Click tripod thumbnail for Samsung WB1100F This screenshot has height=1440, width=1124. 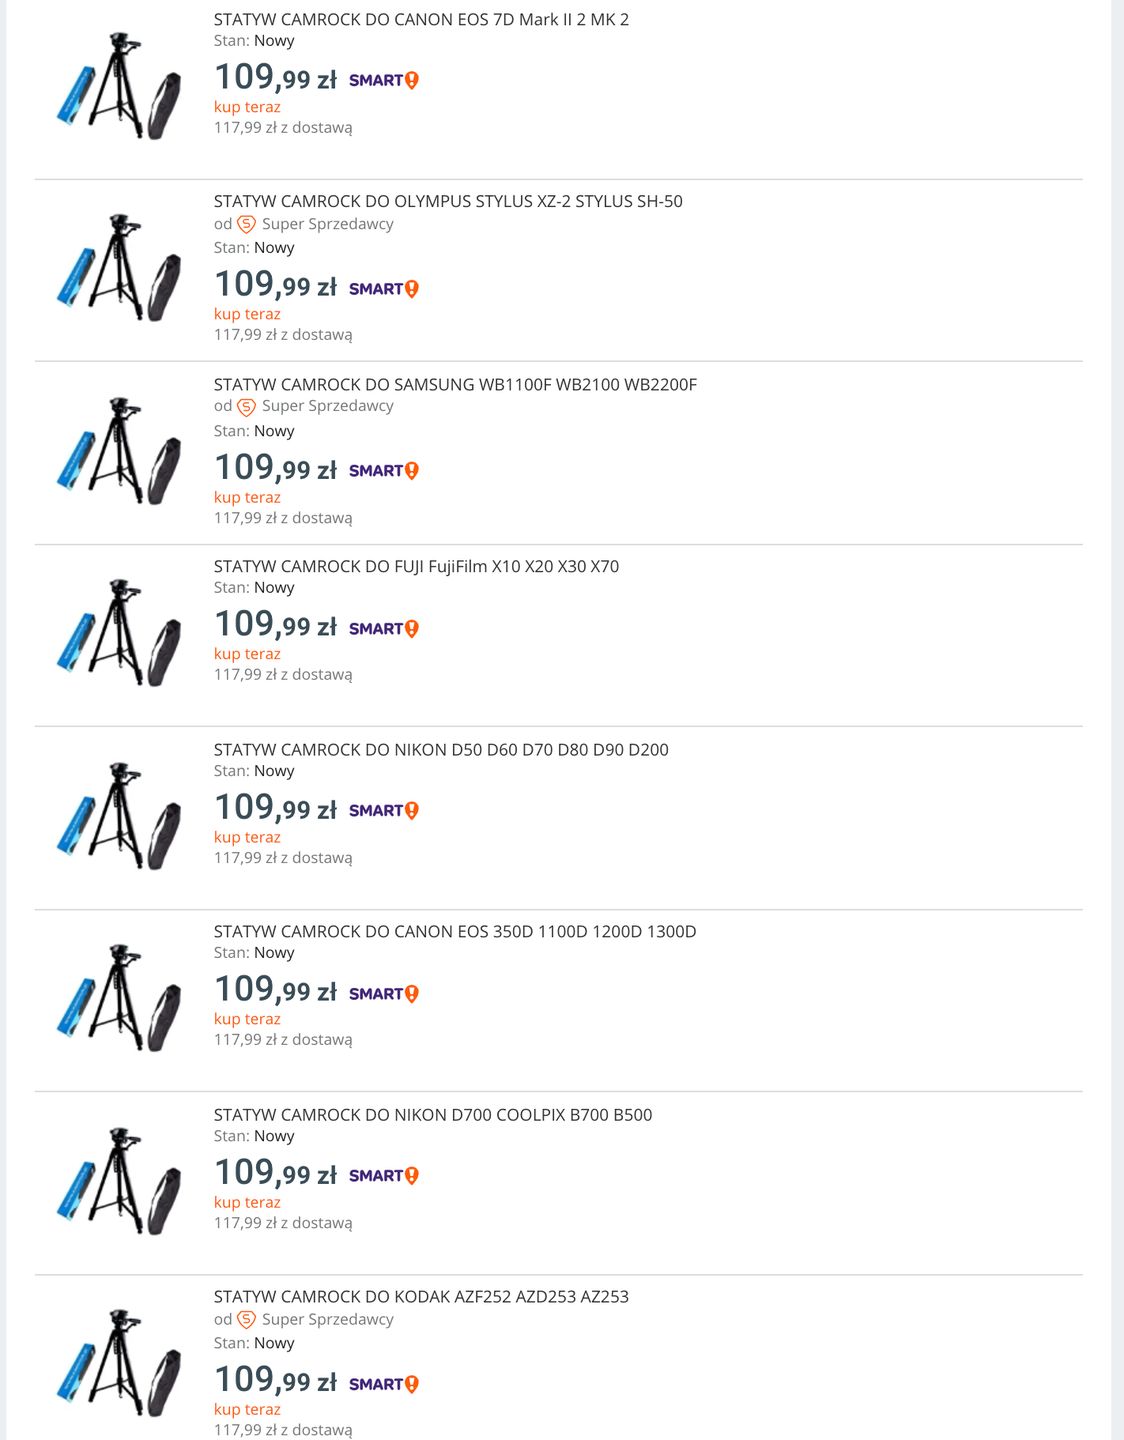pyautogui.click(x=119, y=451)
